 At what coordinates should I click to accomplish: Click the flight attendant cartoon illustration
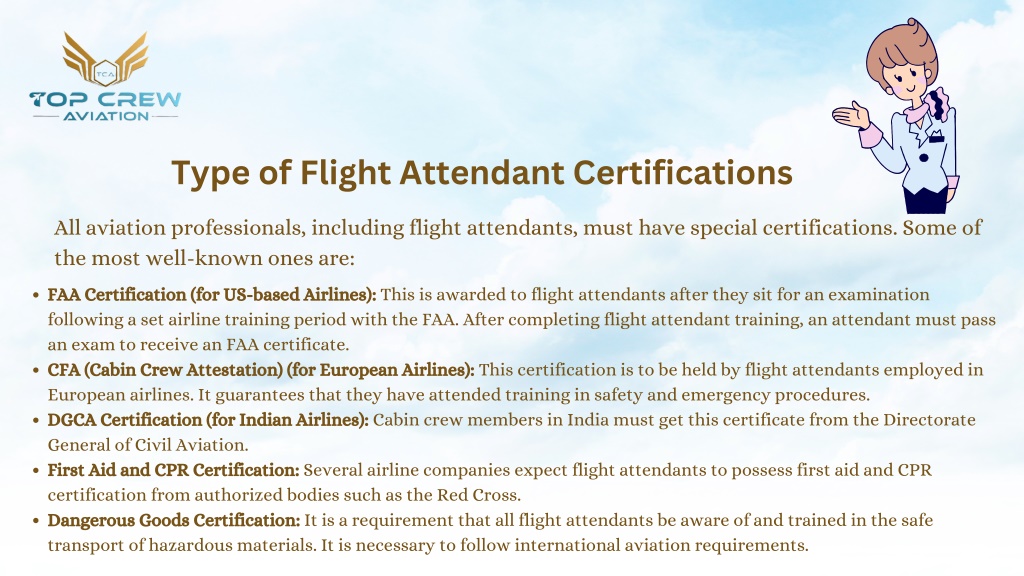point(896,116)
